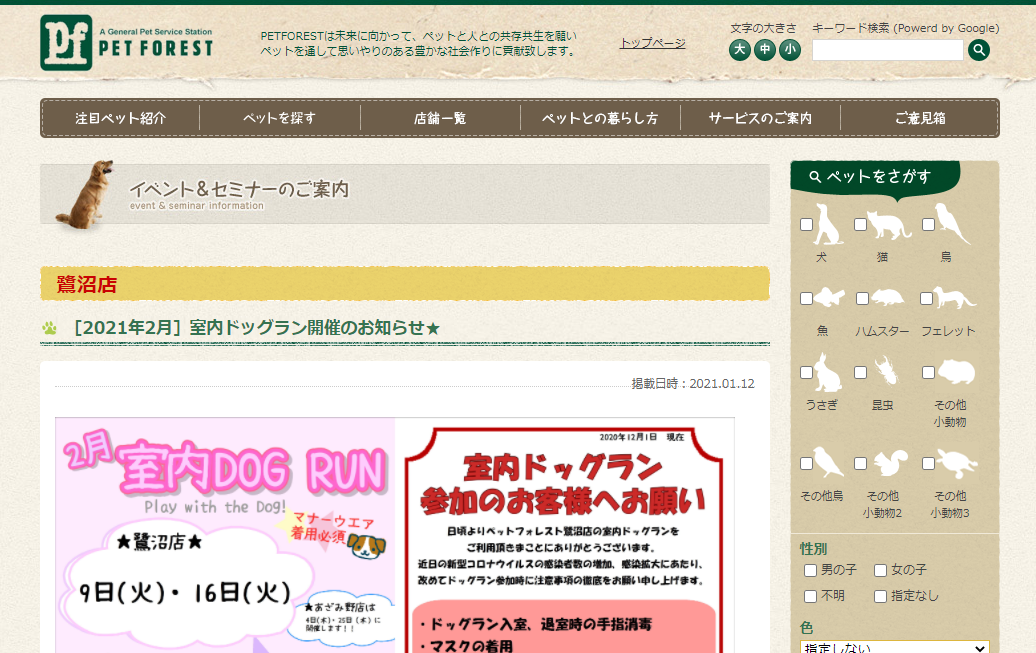1036x653 pixels.
Task: Check the その他鳥 checkbox
Action: coord(806,464)
